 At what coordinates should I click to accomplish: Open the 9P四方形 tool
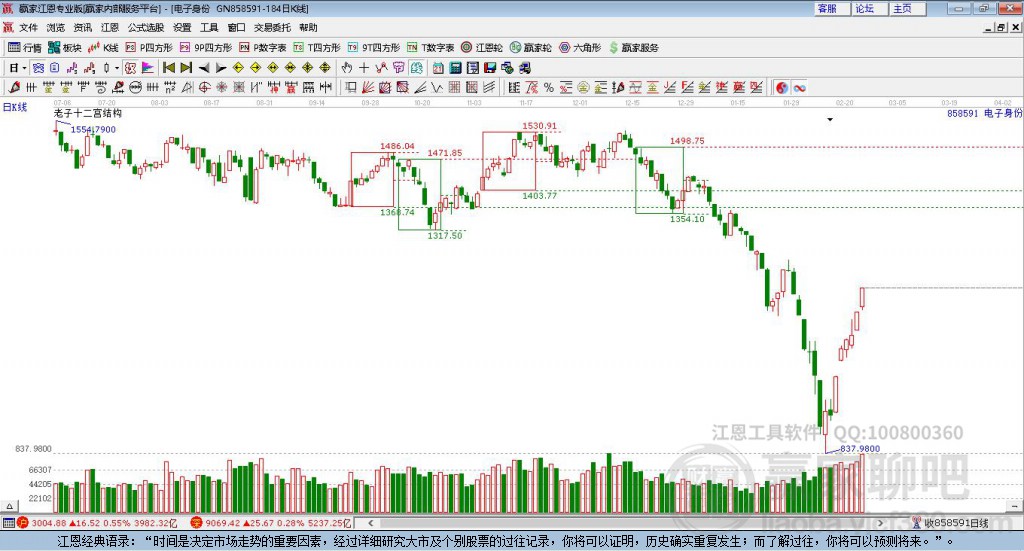point(206,48)
